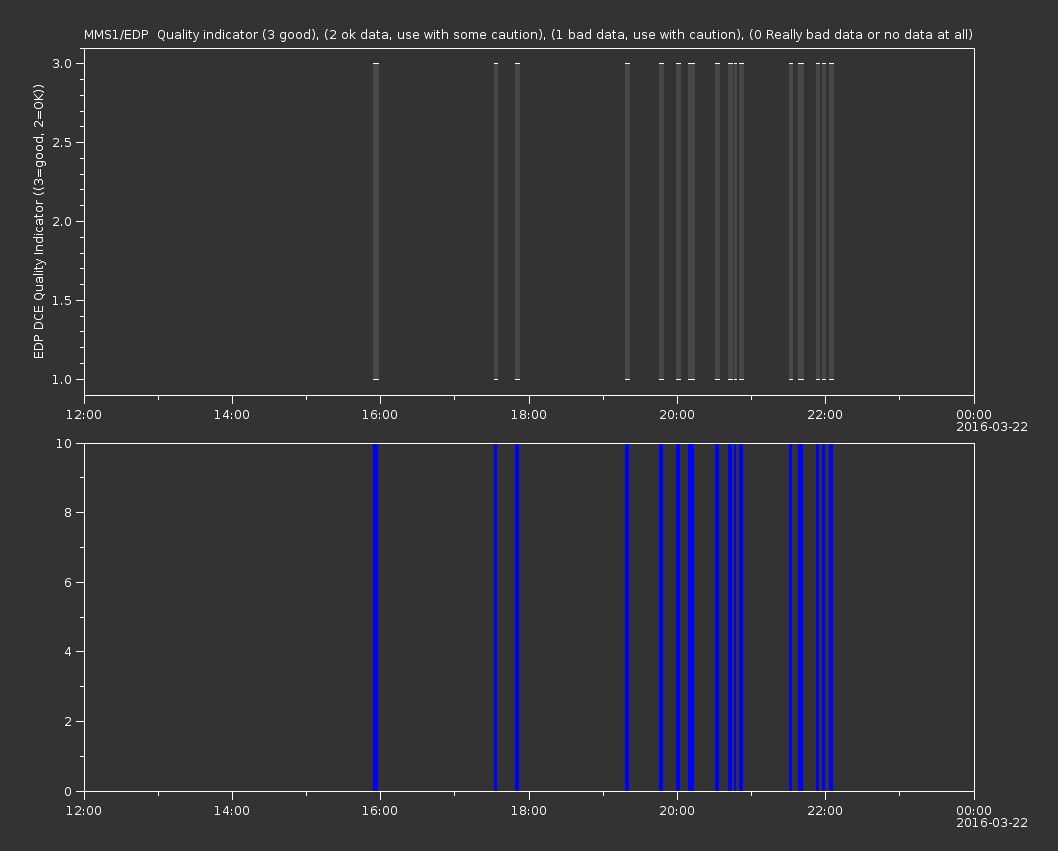
Task: Click 20:00 label under the blue-bar plot
Action: (x=677, y=811)
